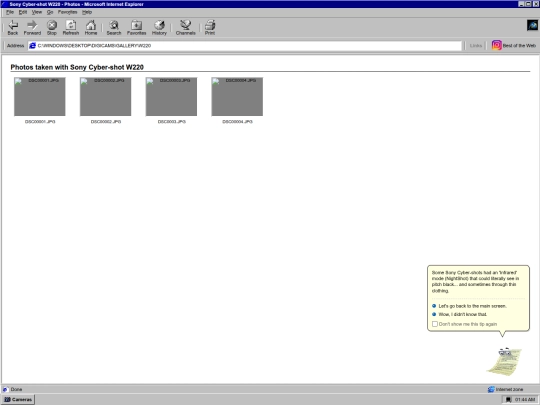
Task: Click the taskbar clock showing 01:44 AM
Action: 525,399
